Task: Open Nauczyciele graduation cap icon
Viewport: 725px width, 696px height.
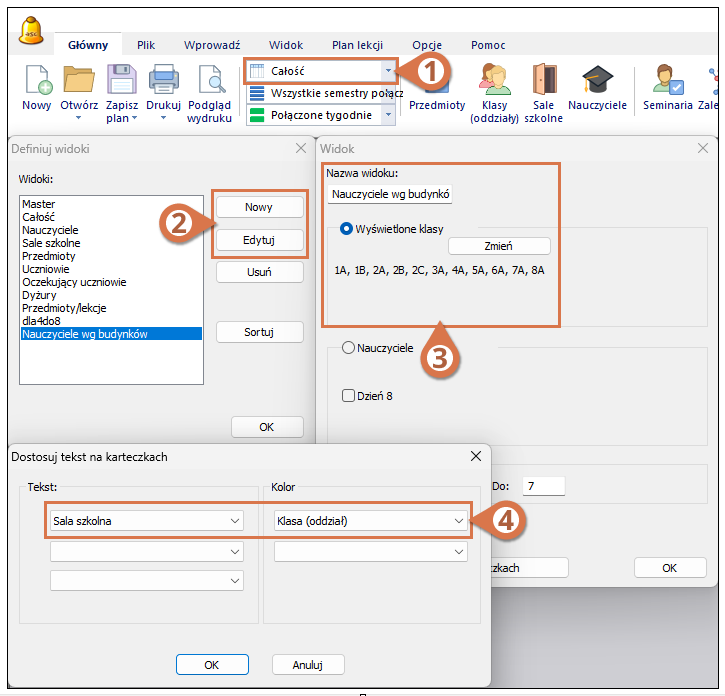Action: (x=597, y=79)
